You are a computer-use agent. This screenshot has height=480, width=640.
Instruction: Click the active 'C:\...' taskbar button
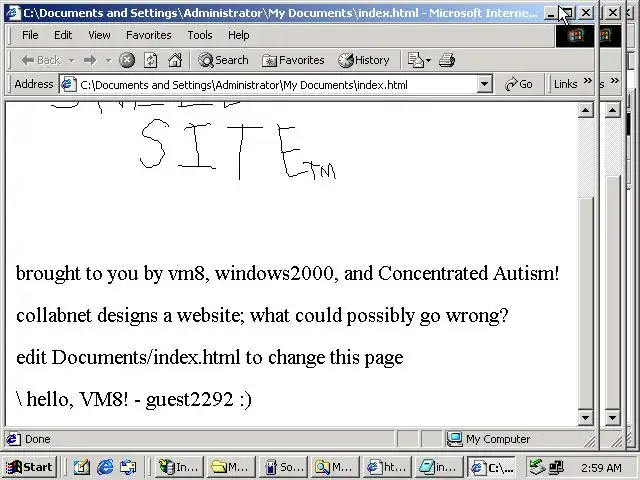click(491, 467)
